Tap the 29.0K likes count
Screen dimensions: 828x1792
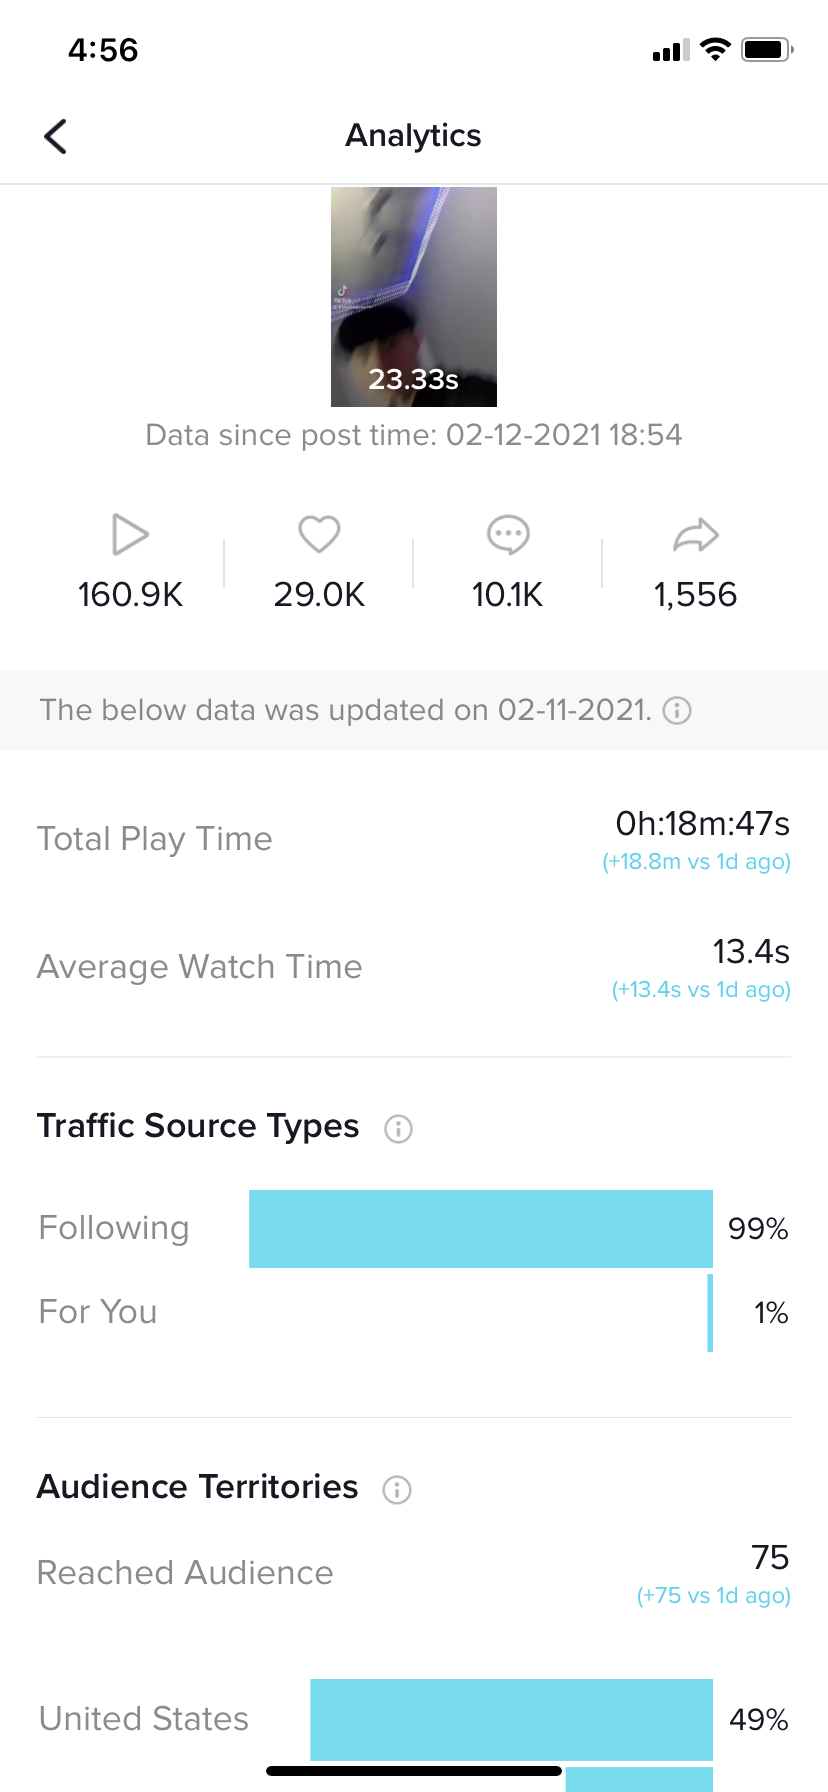pyautogui.click(x=319, y=594)
